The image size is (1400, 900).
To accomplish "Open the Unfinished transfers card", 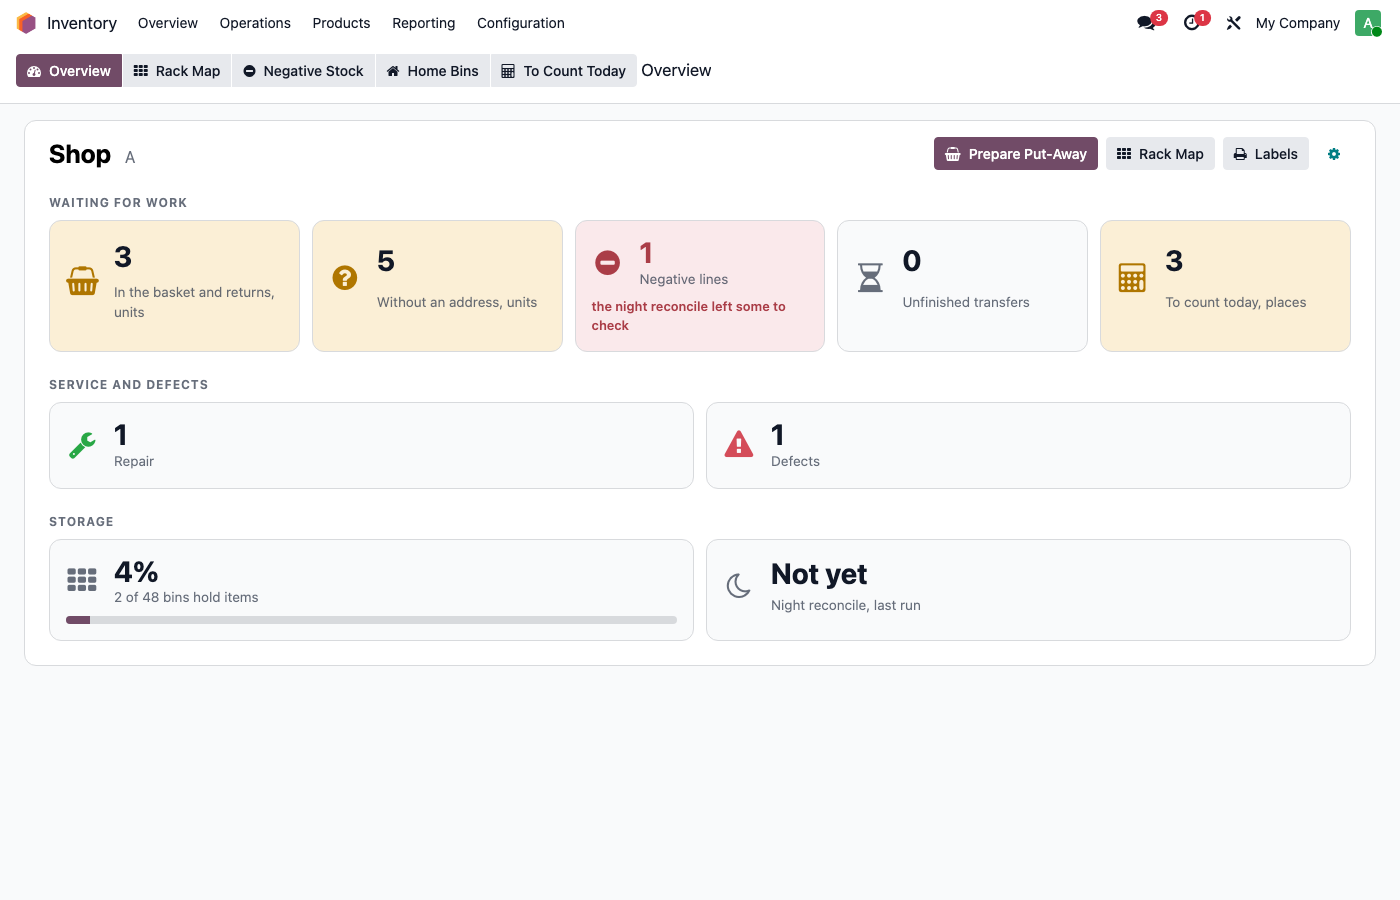I will pyautogui.click(x=962, y=286).
